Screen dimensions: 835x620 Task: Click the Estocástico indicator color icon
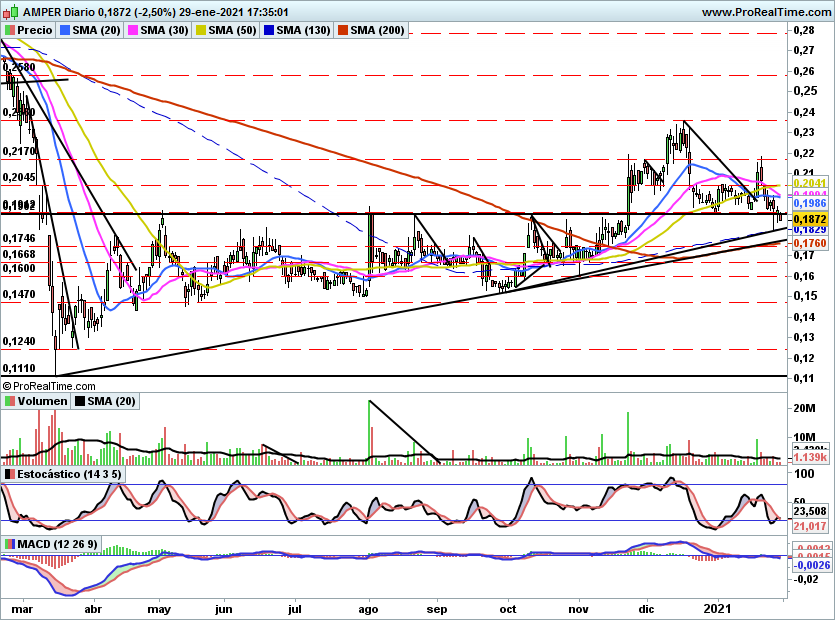click(x=10, y=474)
